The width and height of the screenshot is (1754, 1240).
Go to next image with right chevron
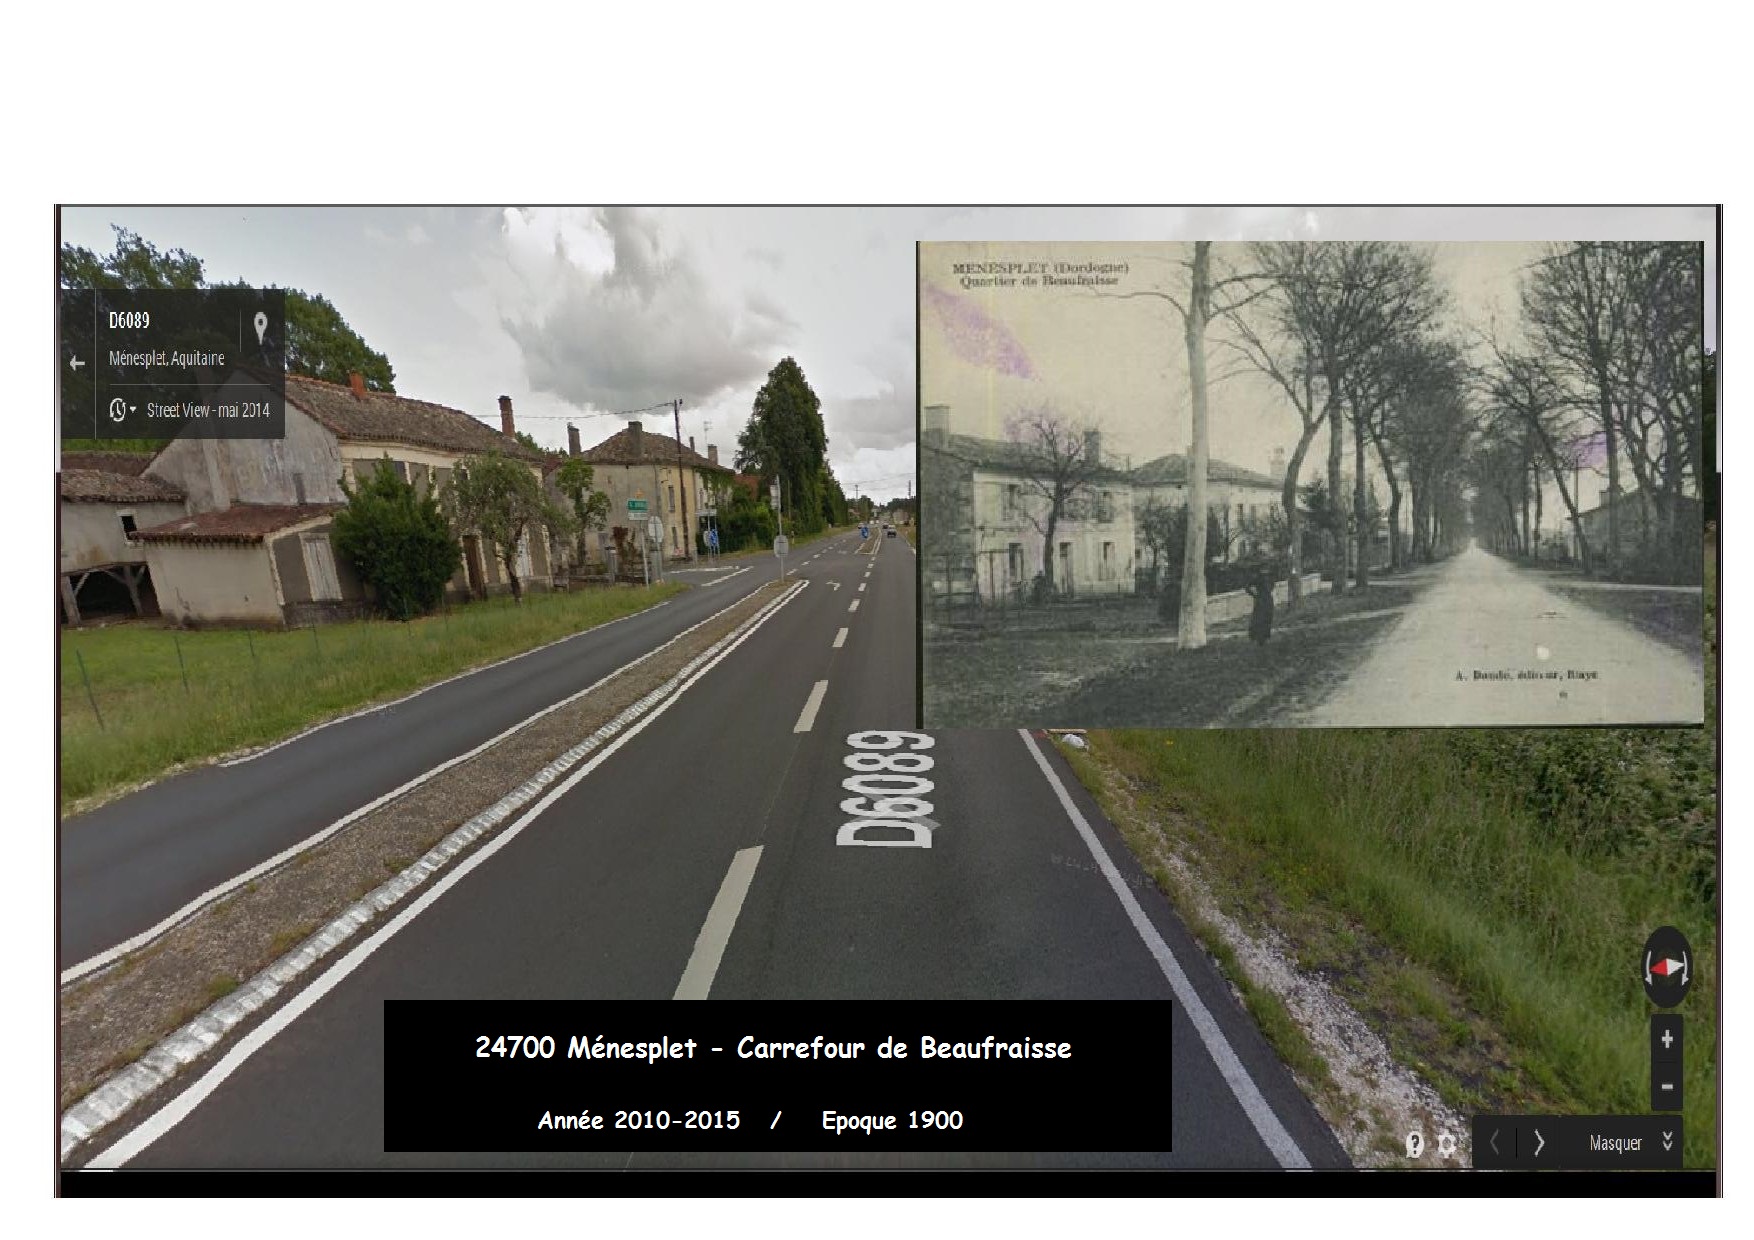(1539, 1142)
